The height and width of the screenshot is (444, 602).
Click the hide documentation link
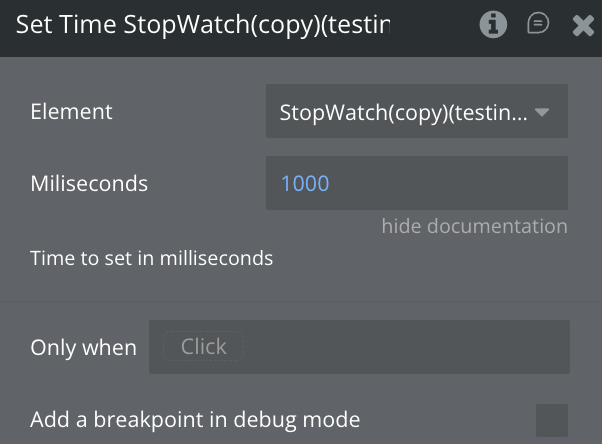474,226
